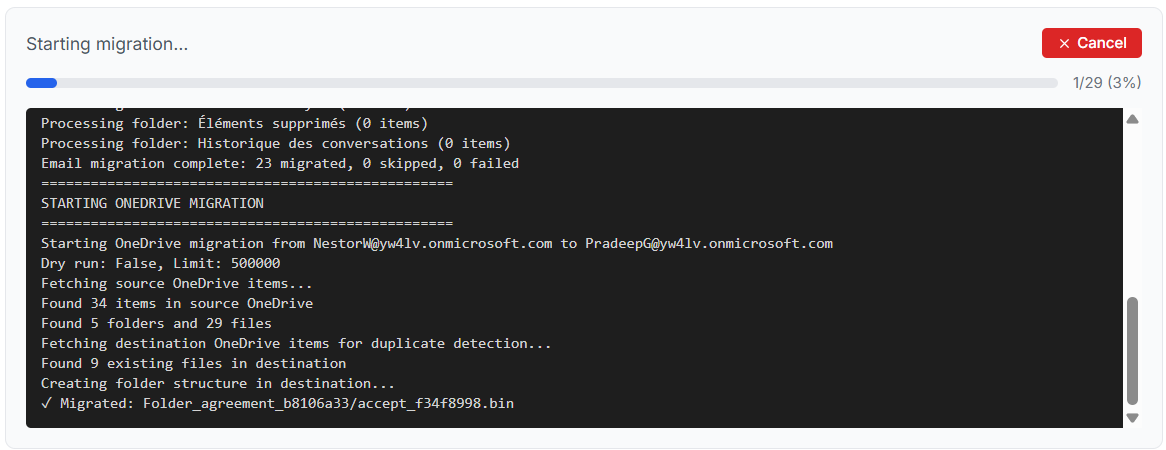
Task: Click the X icon inside Cancel
Action: 1064,43
